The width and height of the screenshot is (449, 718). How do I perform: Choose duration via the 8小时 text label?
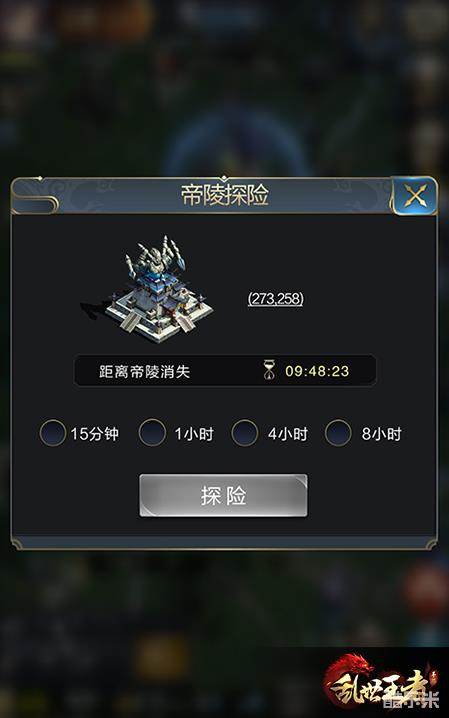(x=381, y=433)
